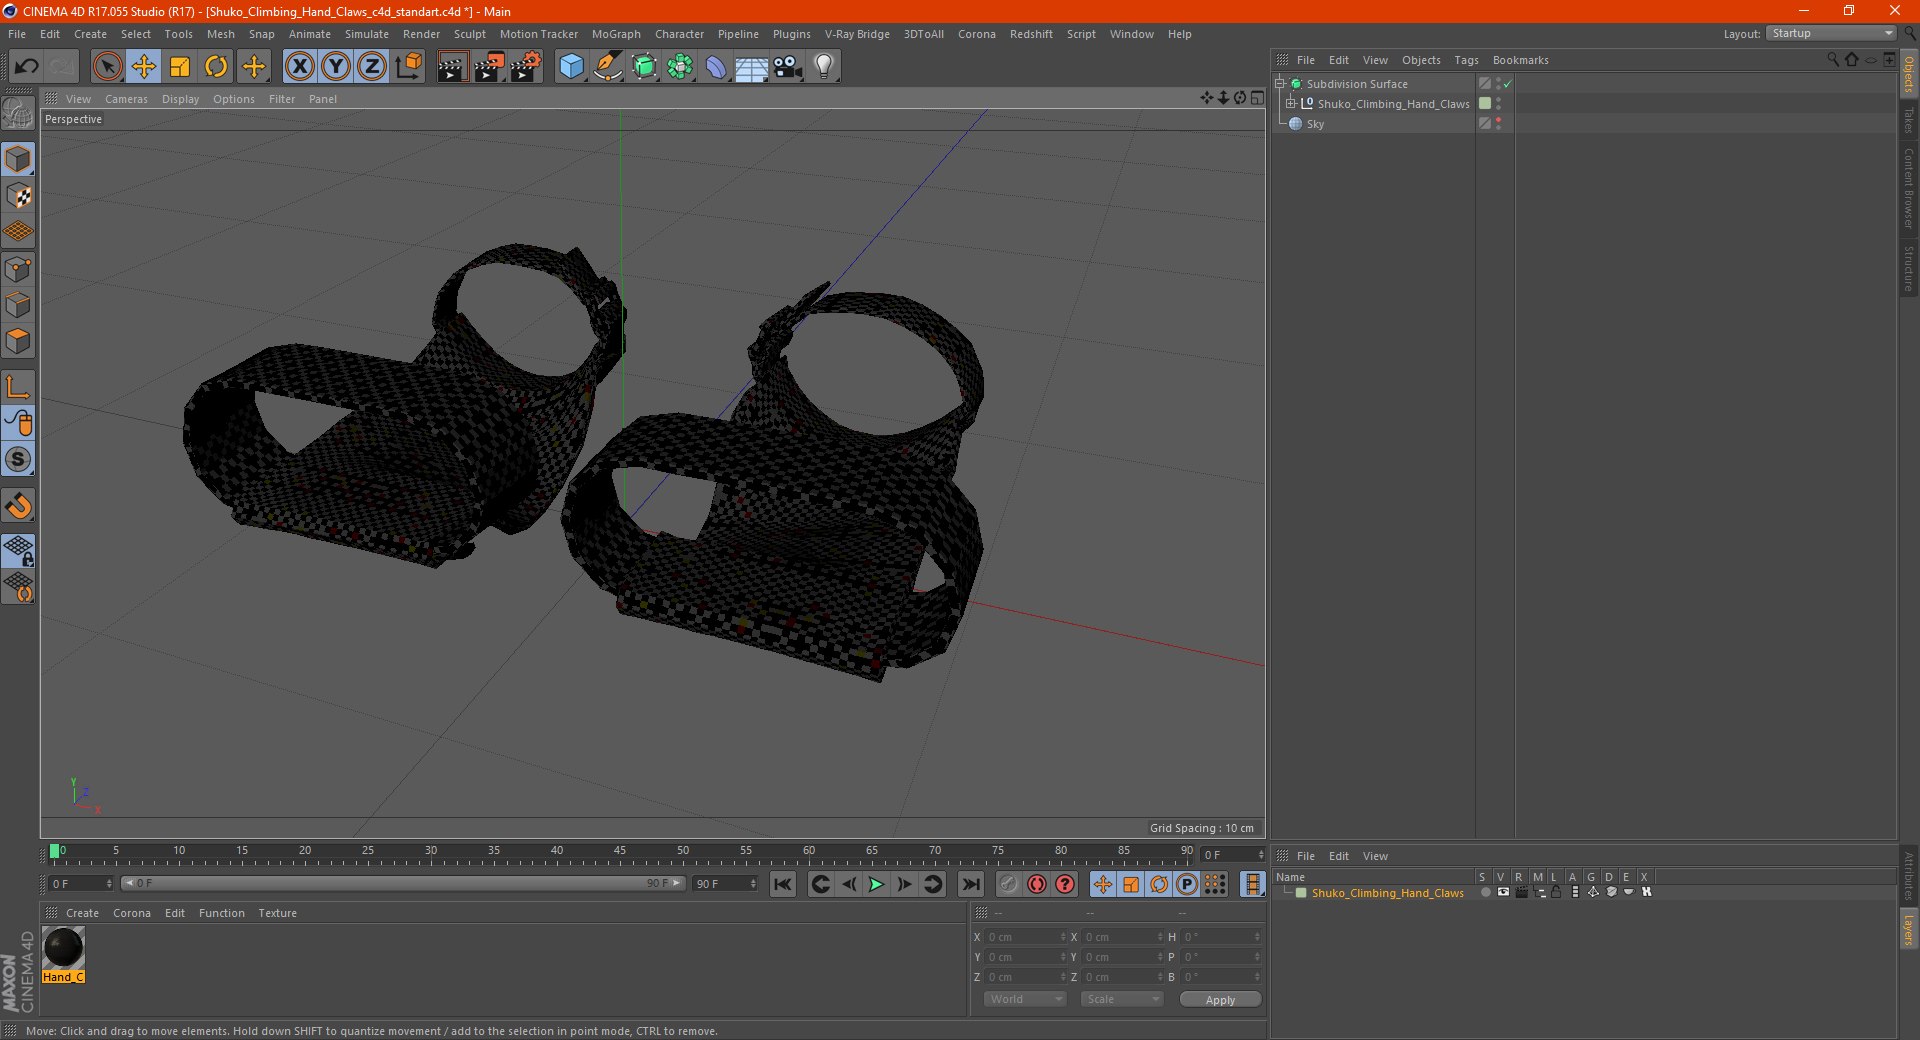Add a Subdivision Surface generator from the toolbar
This screenshot has width=1920, height=1040.
(x=644, y=67)
